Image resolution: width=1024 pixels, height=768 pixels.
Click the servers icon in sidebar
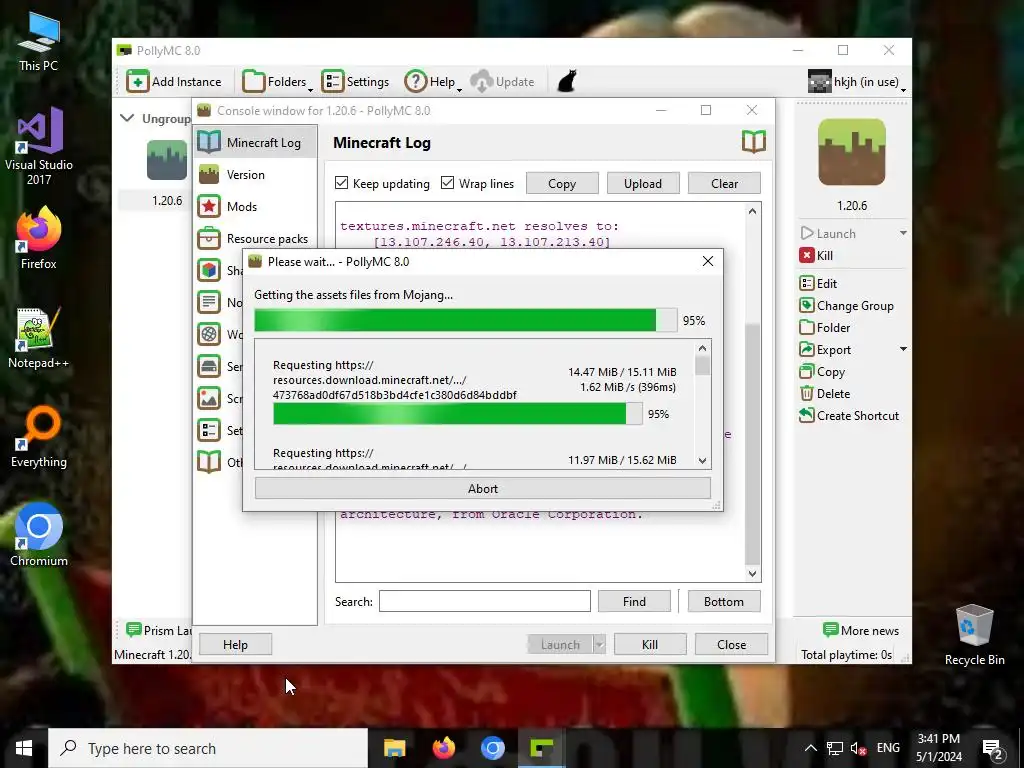coord(209,366)
